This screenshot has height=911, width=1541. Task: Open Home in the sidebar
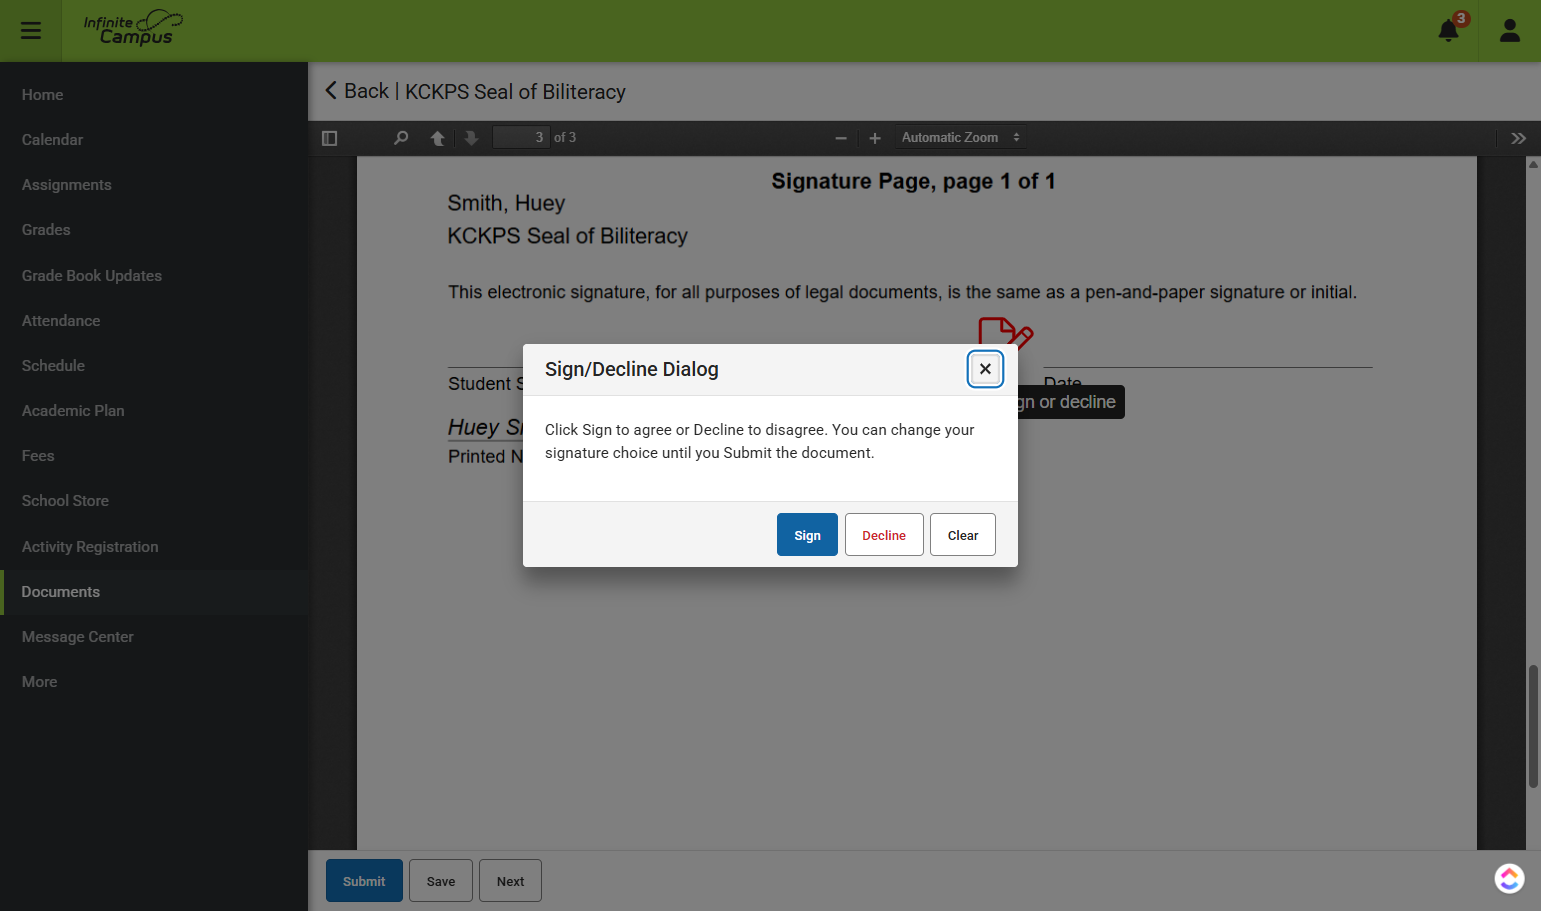[x=154, y=95]
